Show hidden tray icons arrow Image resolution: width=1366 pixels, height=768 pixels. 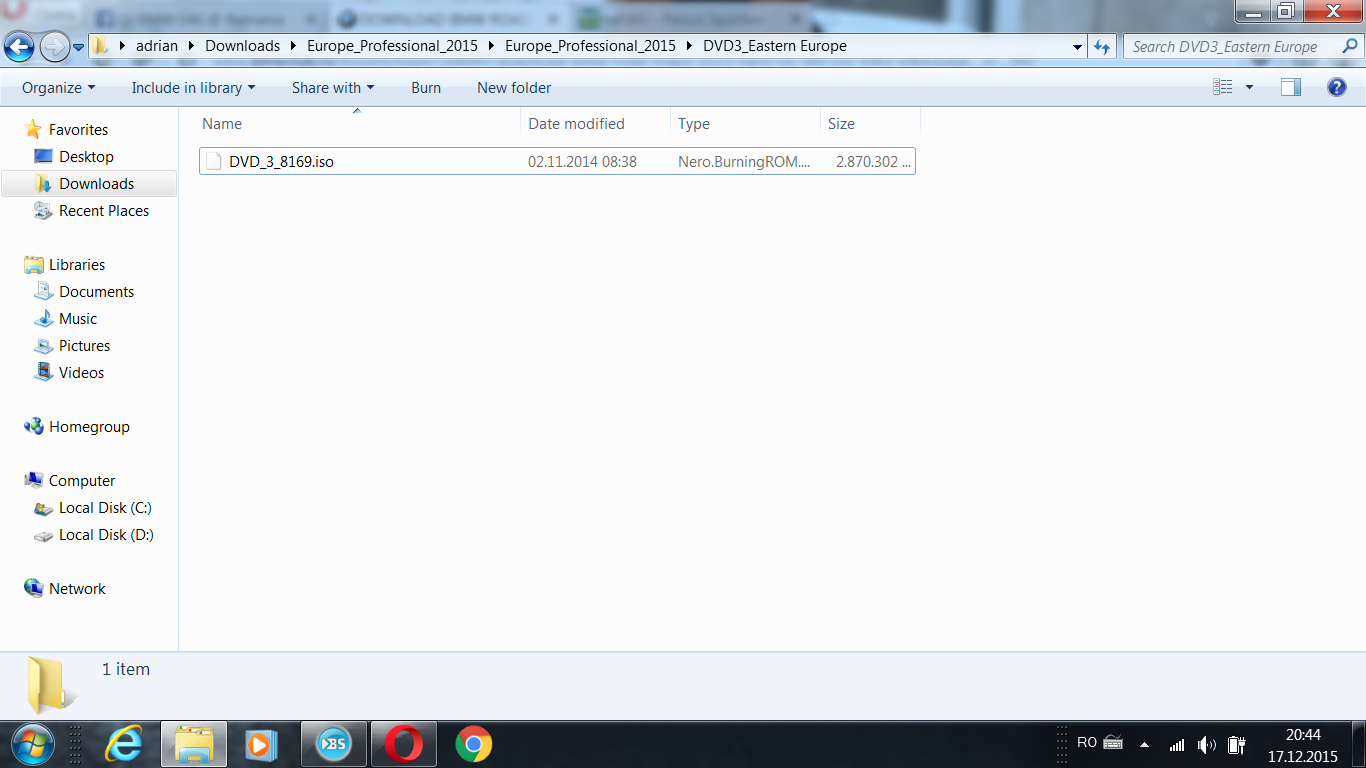[x=1144, y=745]
